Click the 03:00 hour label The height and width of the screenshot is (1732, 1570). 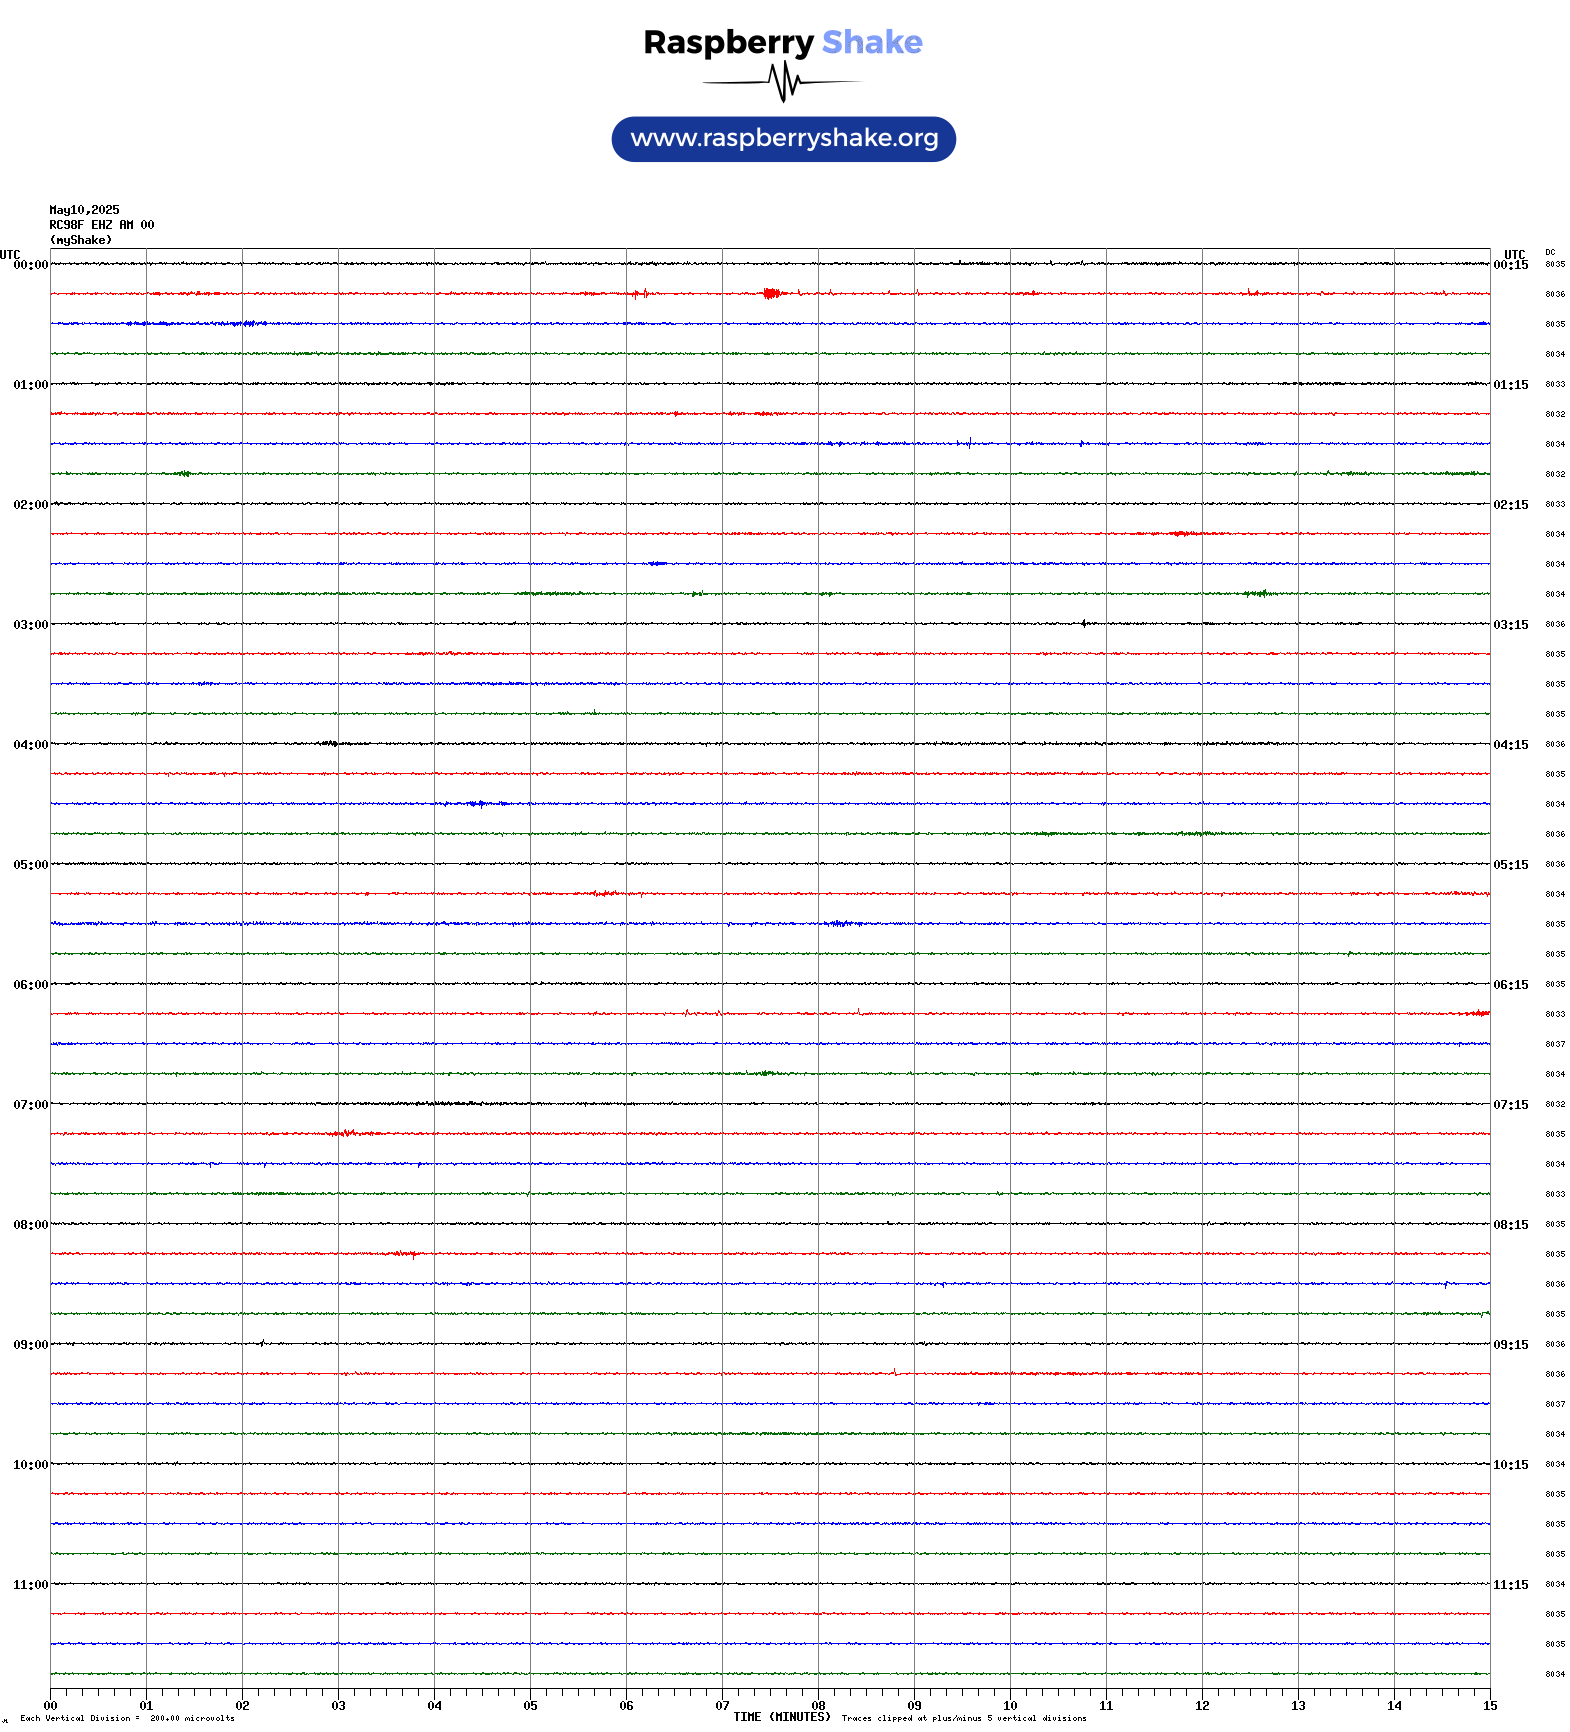pyautogui.click(x=30, y=625)
